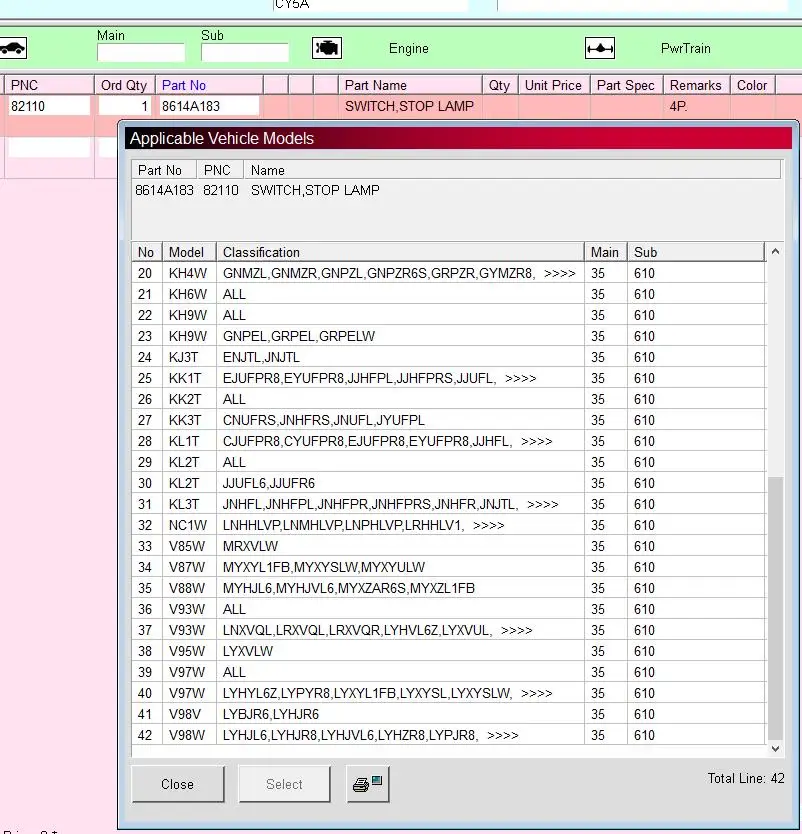Click the Engine category icon
This screenshot has width=802, height=834.
(x=327, y=48)
